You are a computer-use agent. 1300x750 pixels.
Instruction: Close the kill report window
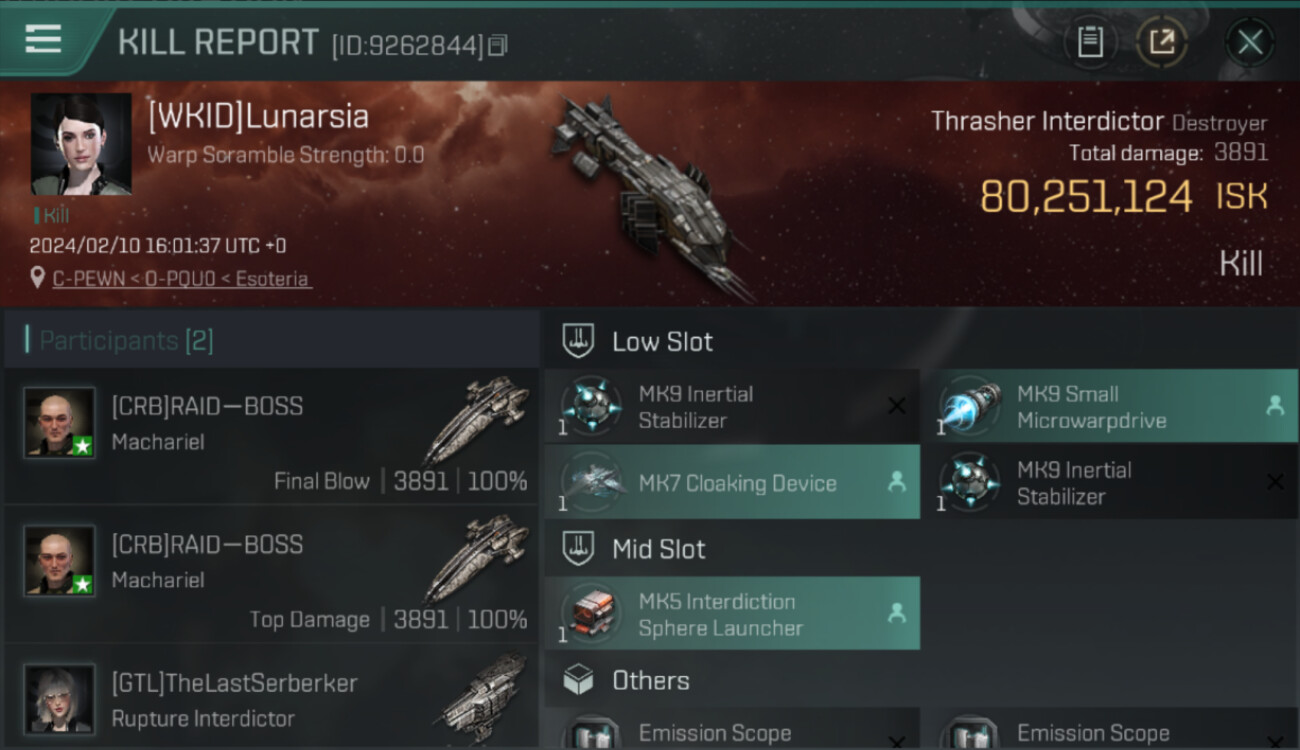(1250, 42)
